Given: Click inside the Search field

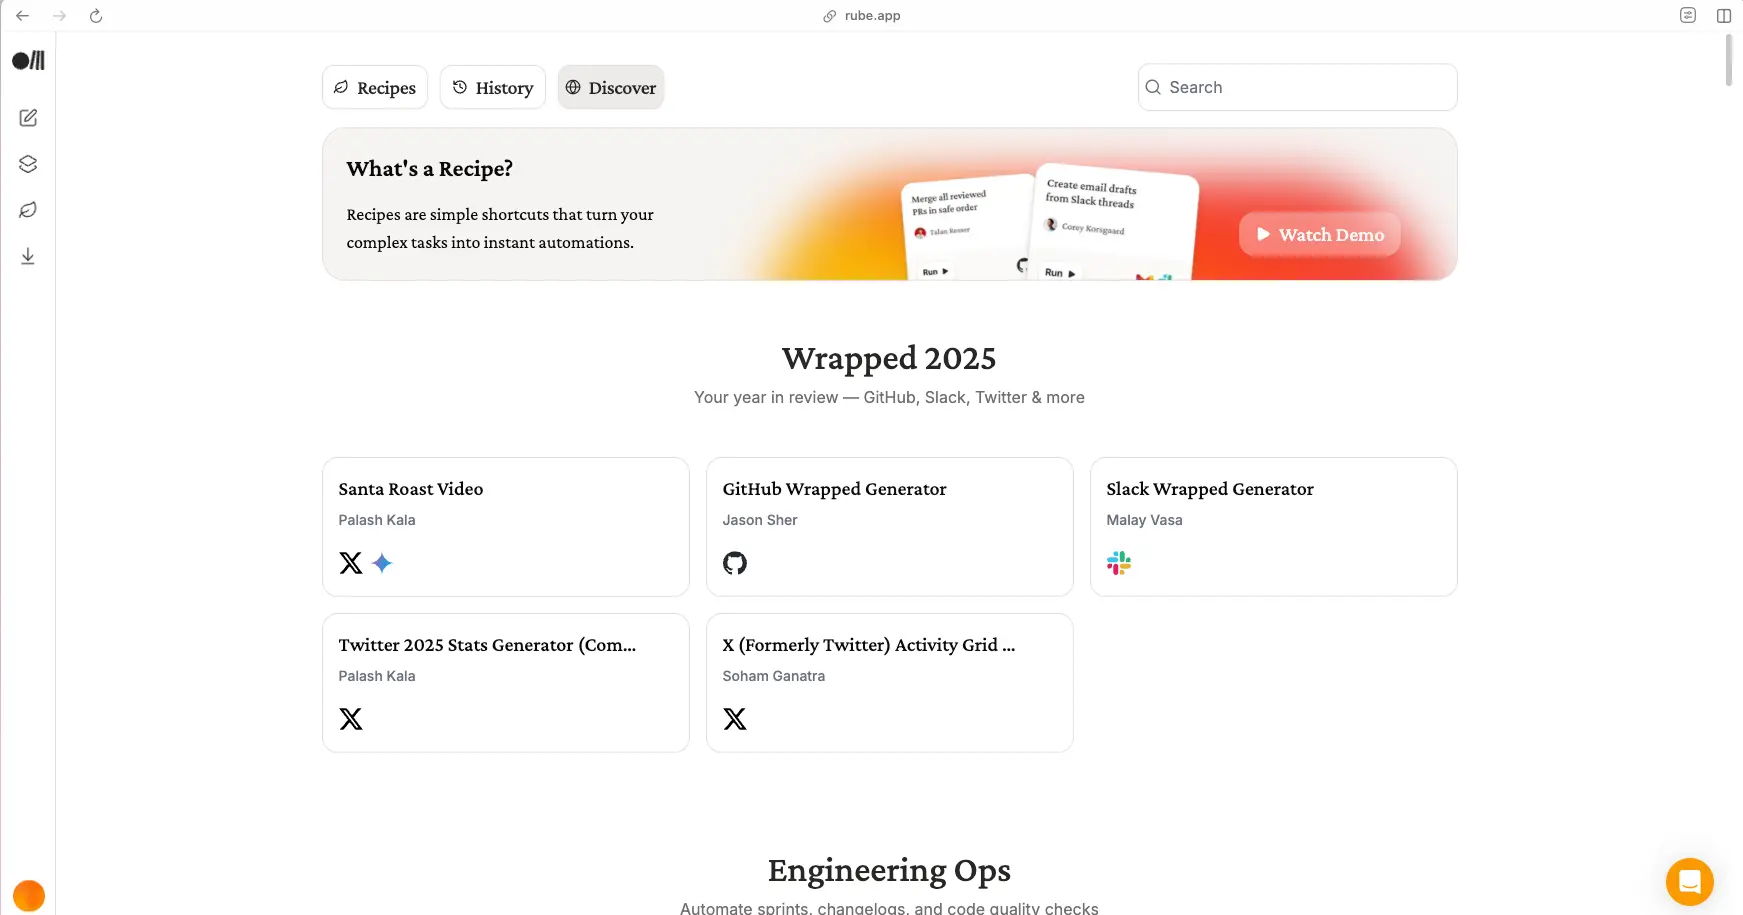Looking at the screenshot, I should 1297,88.
